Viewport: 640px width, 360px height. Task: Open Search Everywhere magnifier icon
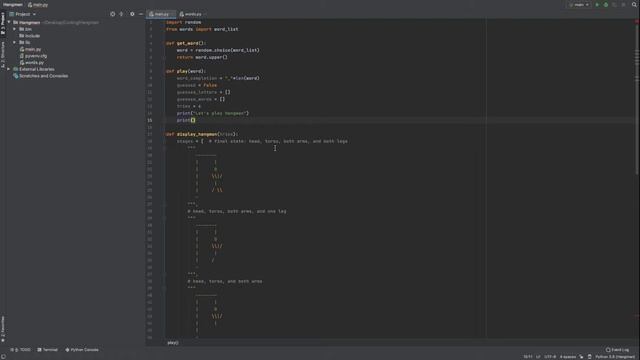pyautogui.click(x=634, y=4)
